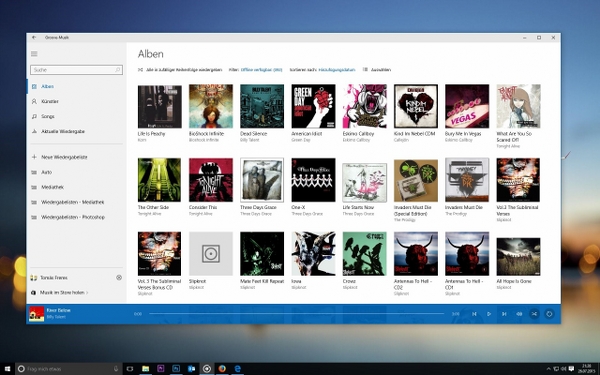
Task: Open Vol.3 The Subliminal Verses album
Action: click(518, 180)
